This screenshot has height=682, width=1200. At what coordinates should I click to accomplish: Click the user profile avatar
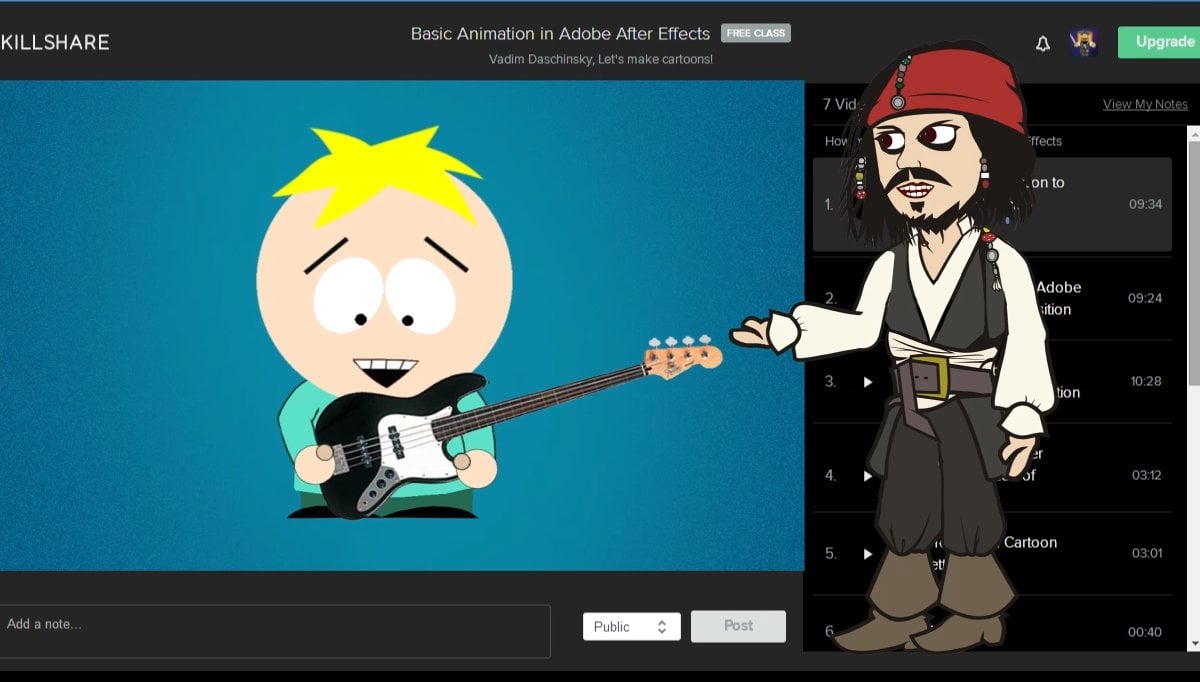[1083, 42]
